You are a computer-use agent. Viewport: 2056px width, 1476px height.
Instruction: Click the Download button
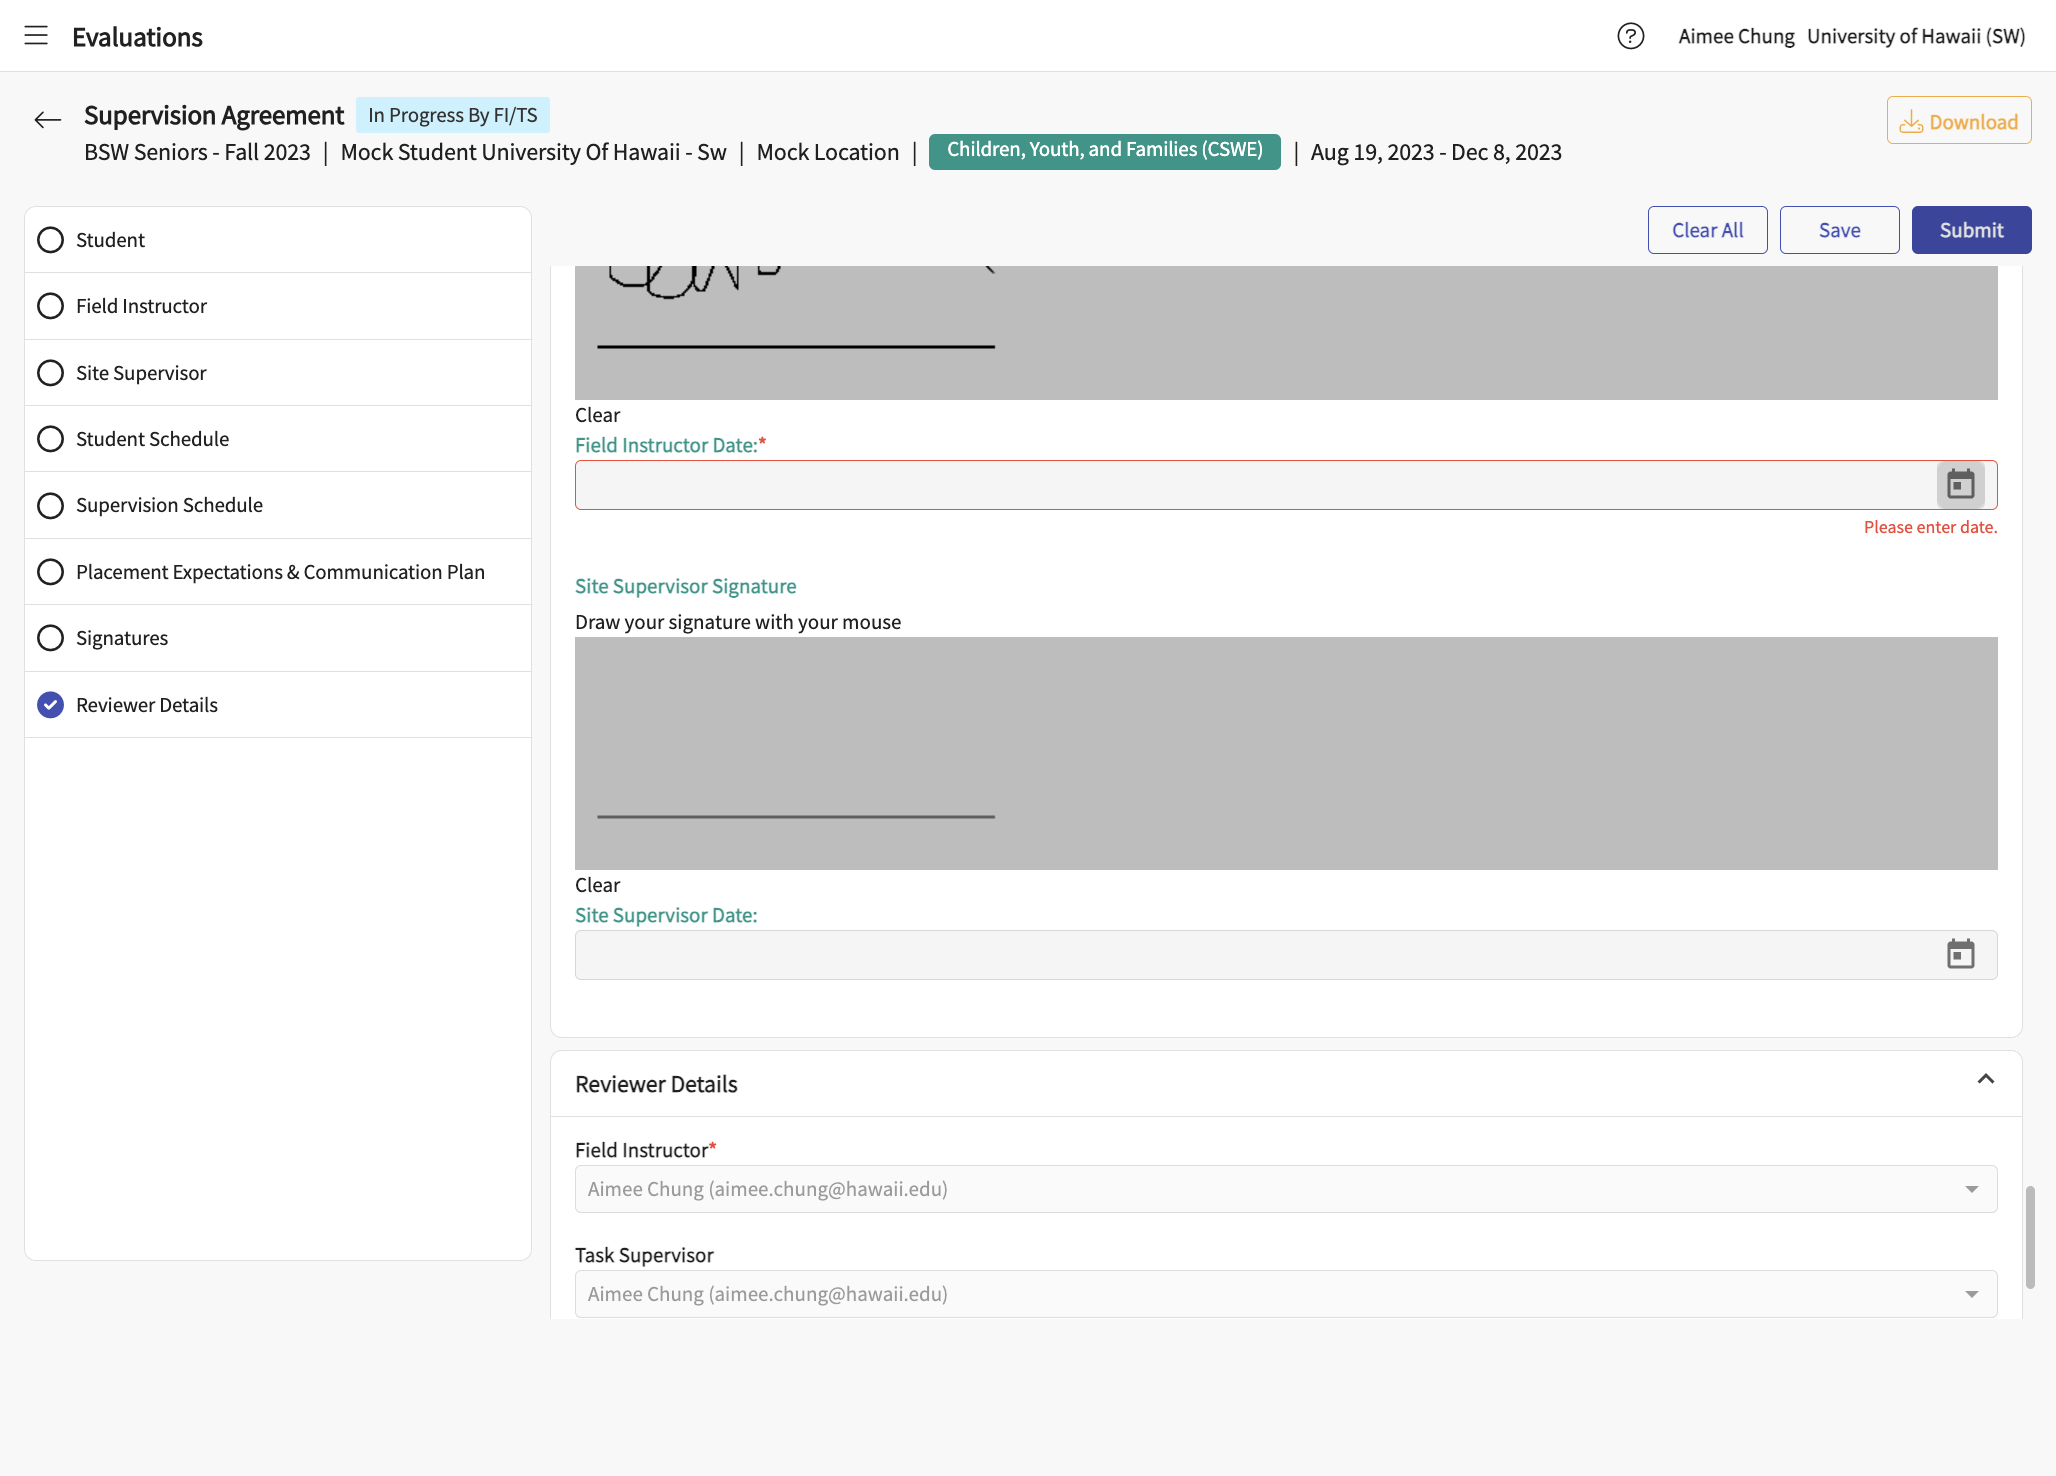(1958, 121)
